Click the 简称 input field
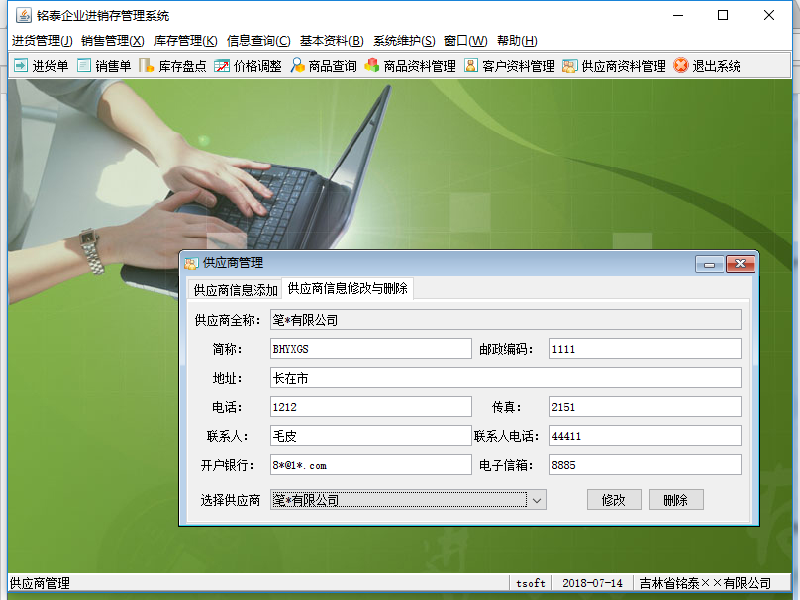Image resolution: width=800 pixels, height=600 pixels. pyautogui.click(x=371, y=349)
